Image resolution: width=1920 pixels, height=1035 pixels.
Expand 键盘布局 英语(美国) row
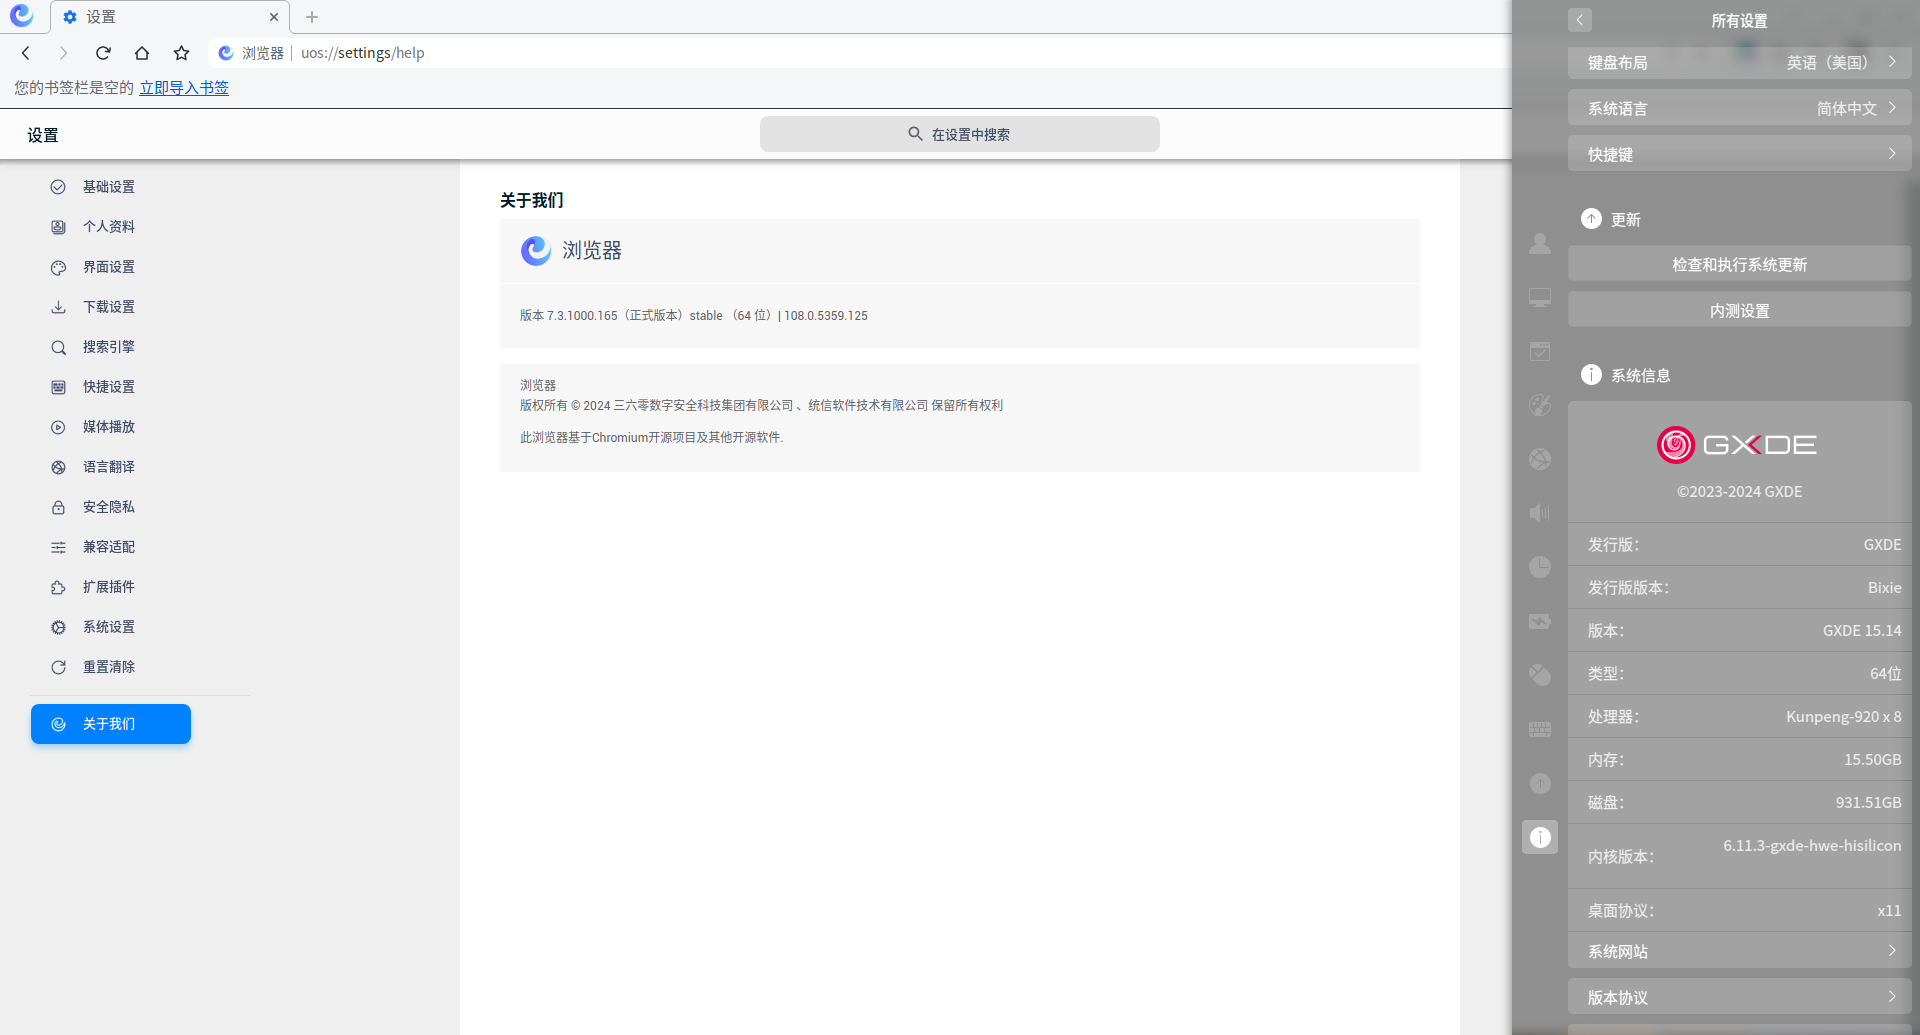click(1740, 62)
